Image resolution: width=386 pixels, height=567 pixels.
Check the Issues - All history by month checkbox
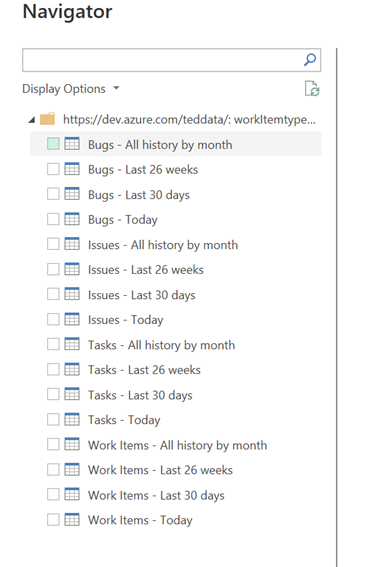coord(53,244)
